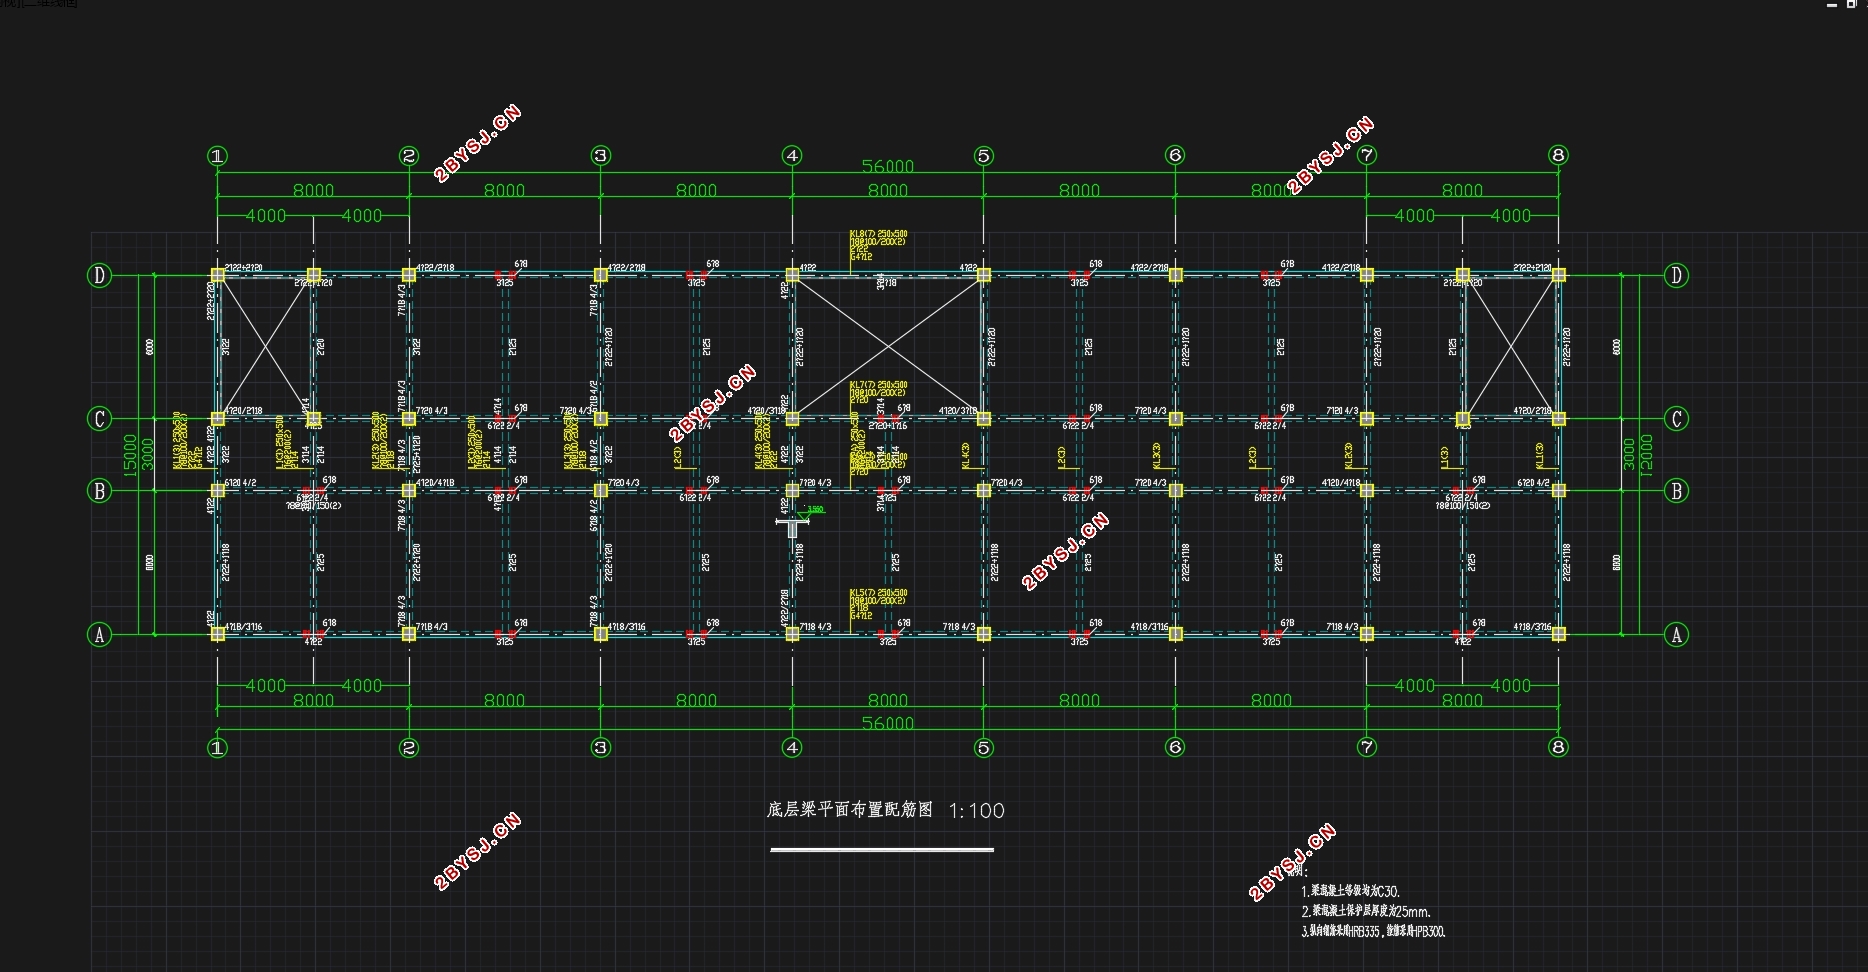Image resolution: width=1868 pixels, height=972 pixels.
Task: Click axis bubble B on the left side
Action: [99, 490]
